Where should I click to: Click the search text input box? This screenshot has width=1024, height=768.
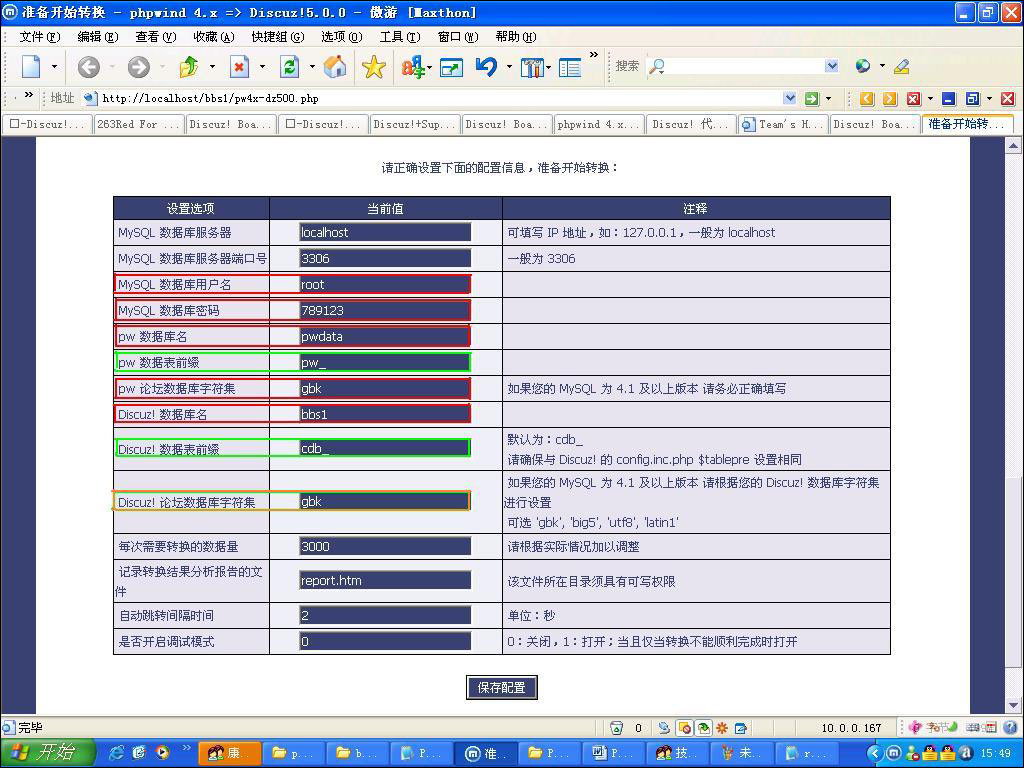tap(744, 66)
